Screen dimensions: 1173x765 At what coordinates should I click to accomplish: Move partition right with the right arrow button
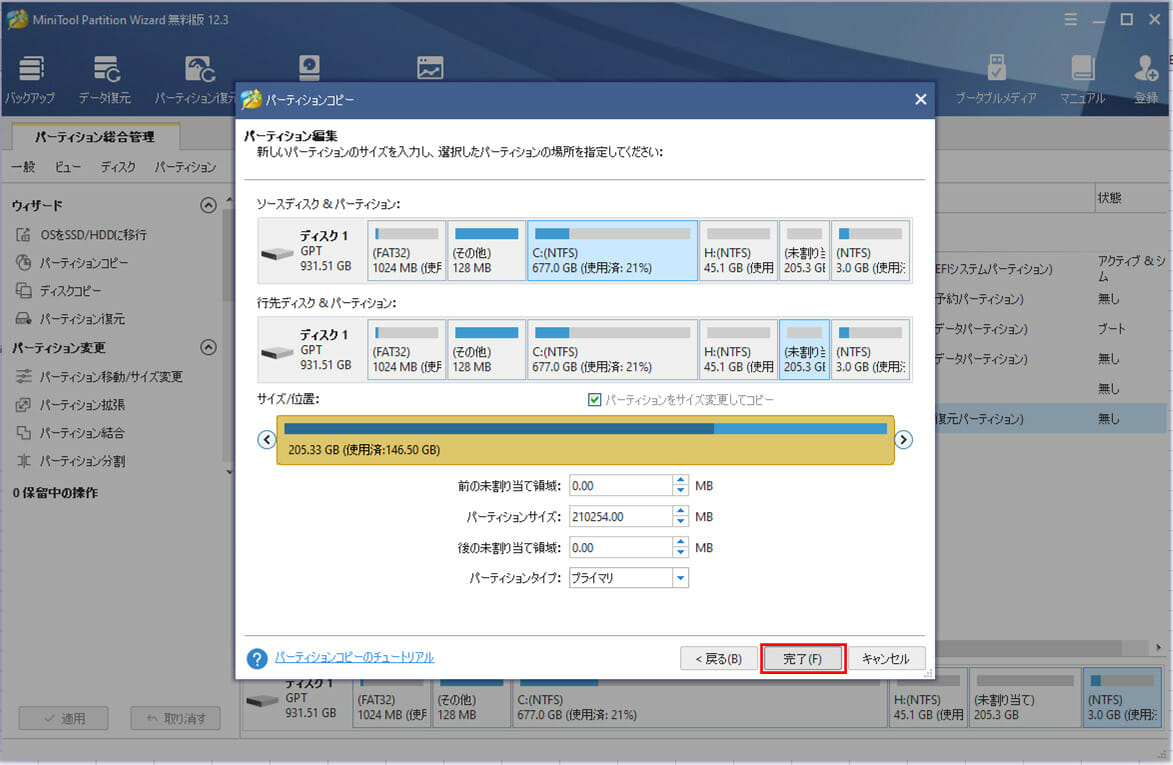(x=904, y=440)
